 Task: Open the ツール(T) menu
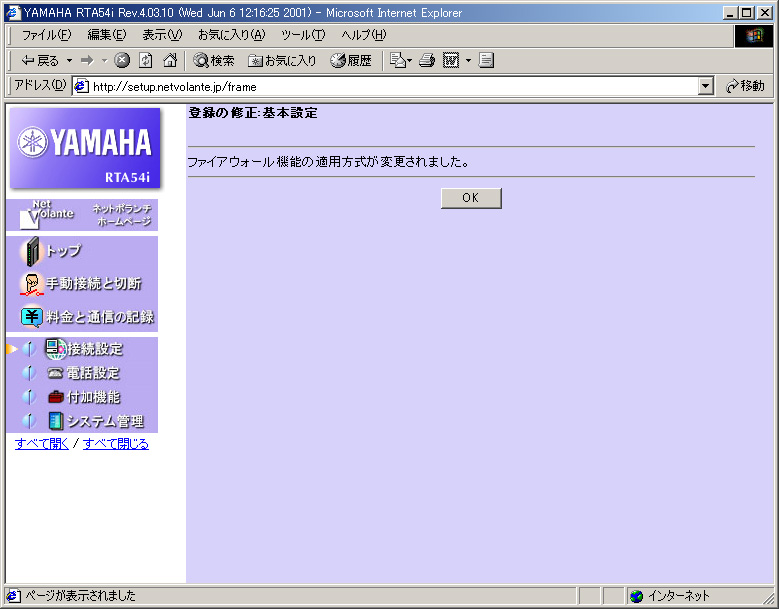(302, 35)
